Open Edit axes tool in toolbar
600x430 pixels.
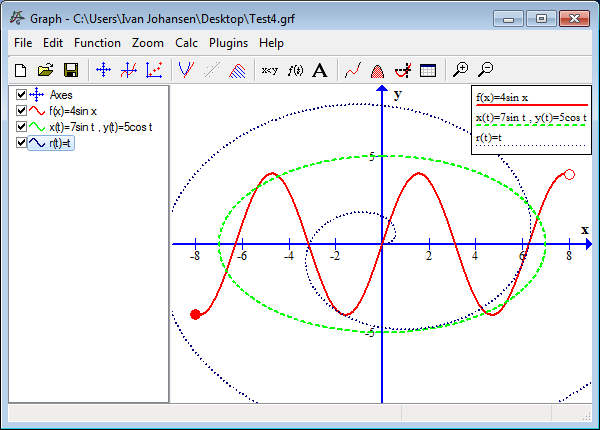(x=103, y=70)
